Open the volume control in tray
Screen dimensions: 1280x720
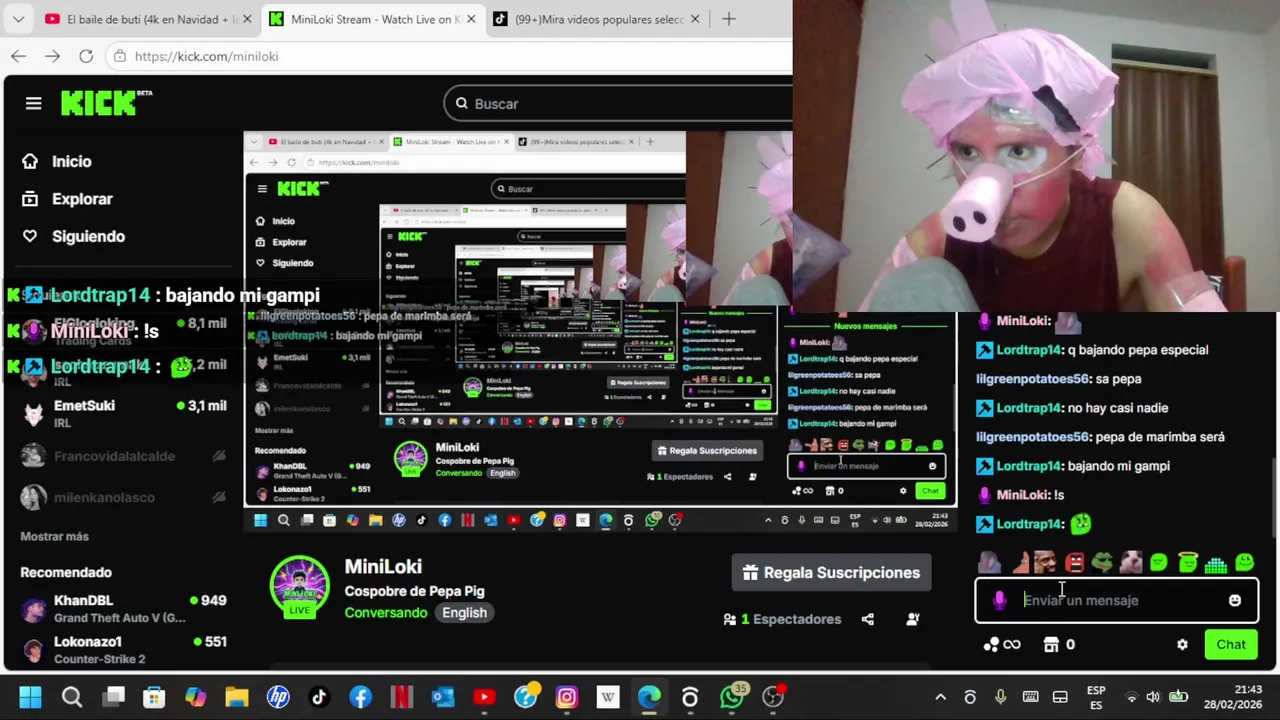click(x=1153, y=697)
